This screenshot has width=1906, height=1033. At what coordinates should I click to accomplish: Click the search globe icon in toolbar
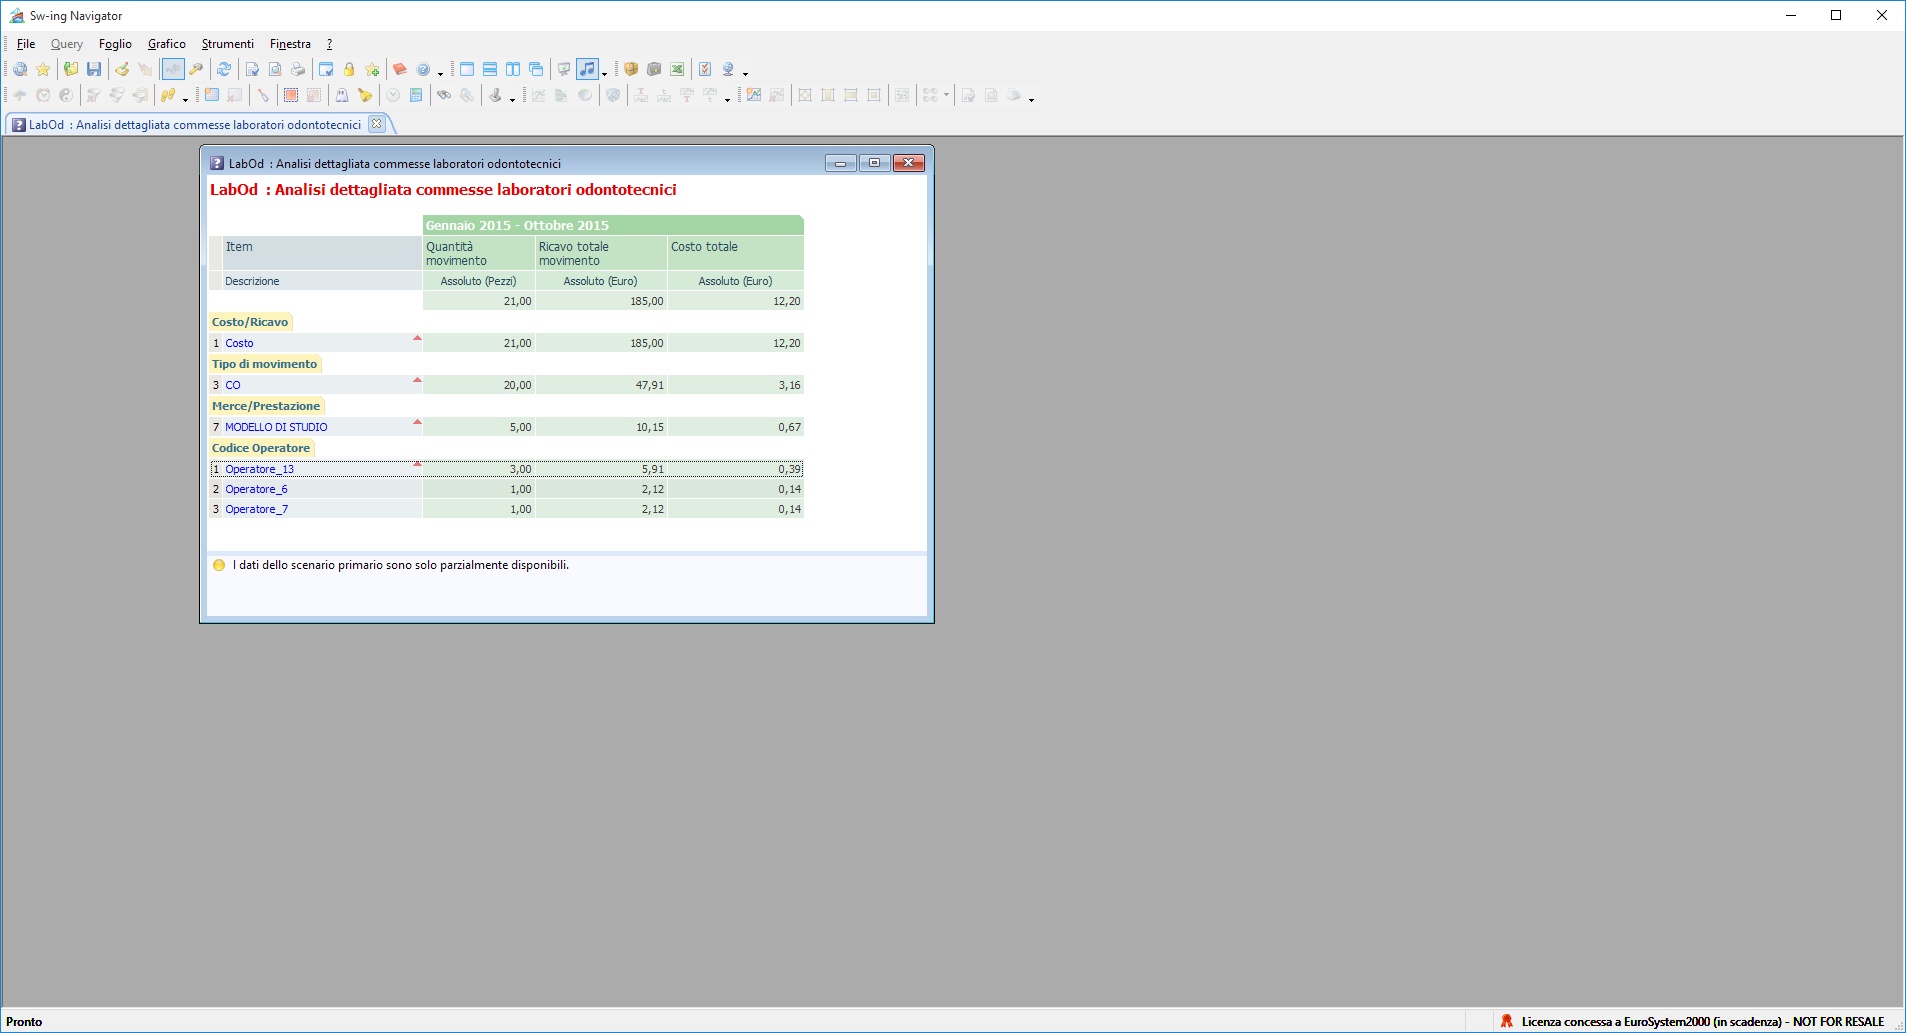[20, 69]
